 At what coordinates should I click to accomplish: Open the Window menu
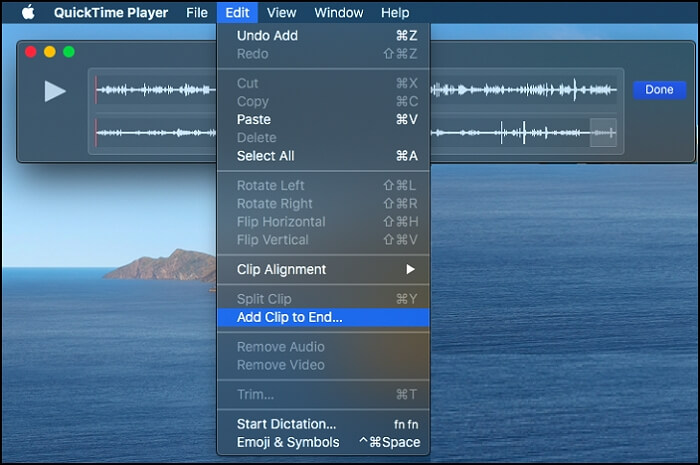point(338,13)
